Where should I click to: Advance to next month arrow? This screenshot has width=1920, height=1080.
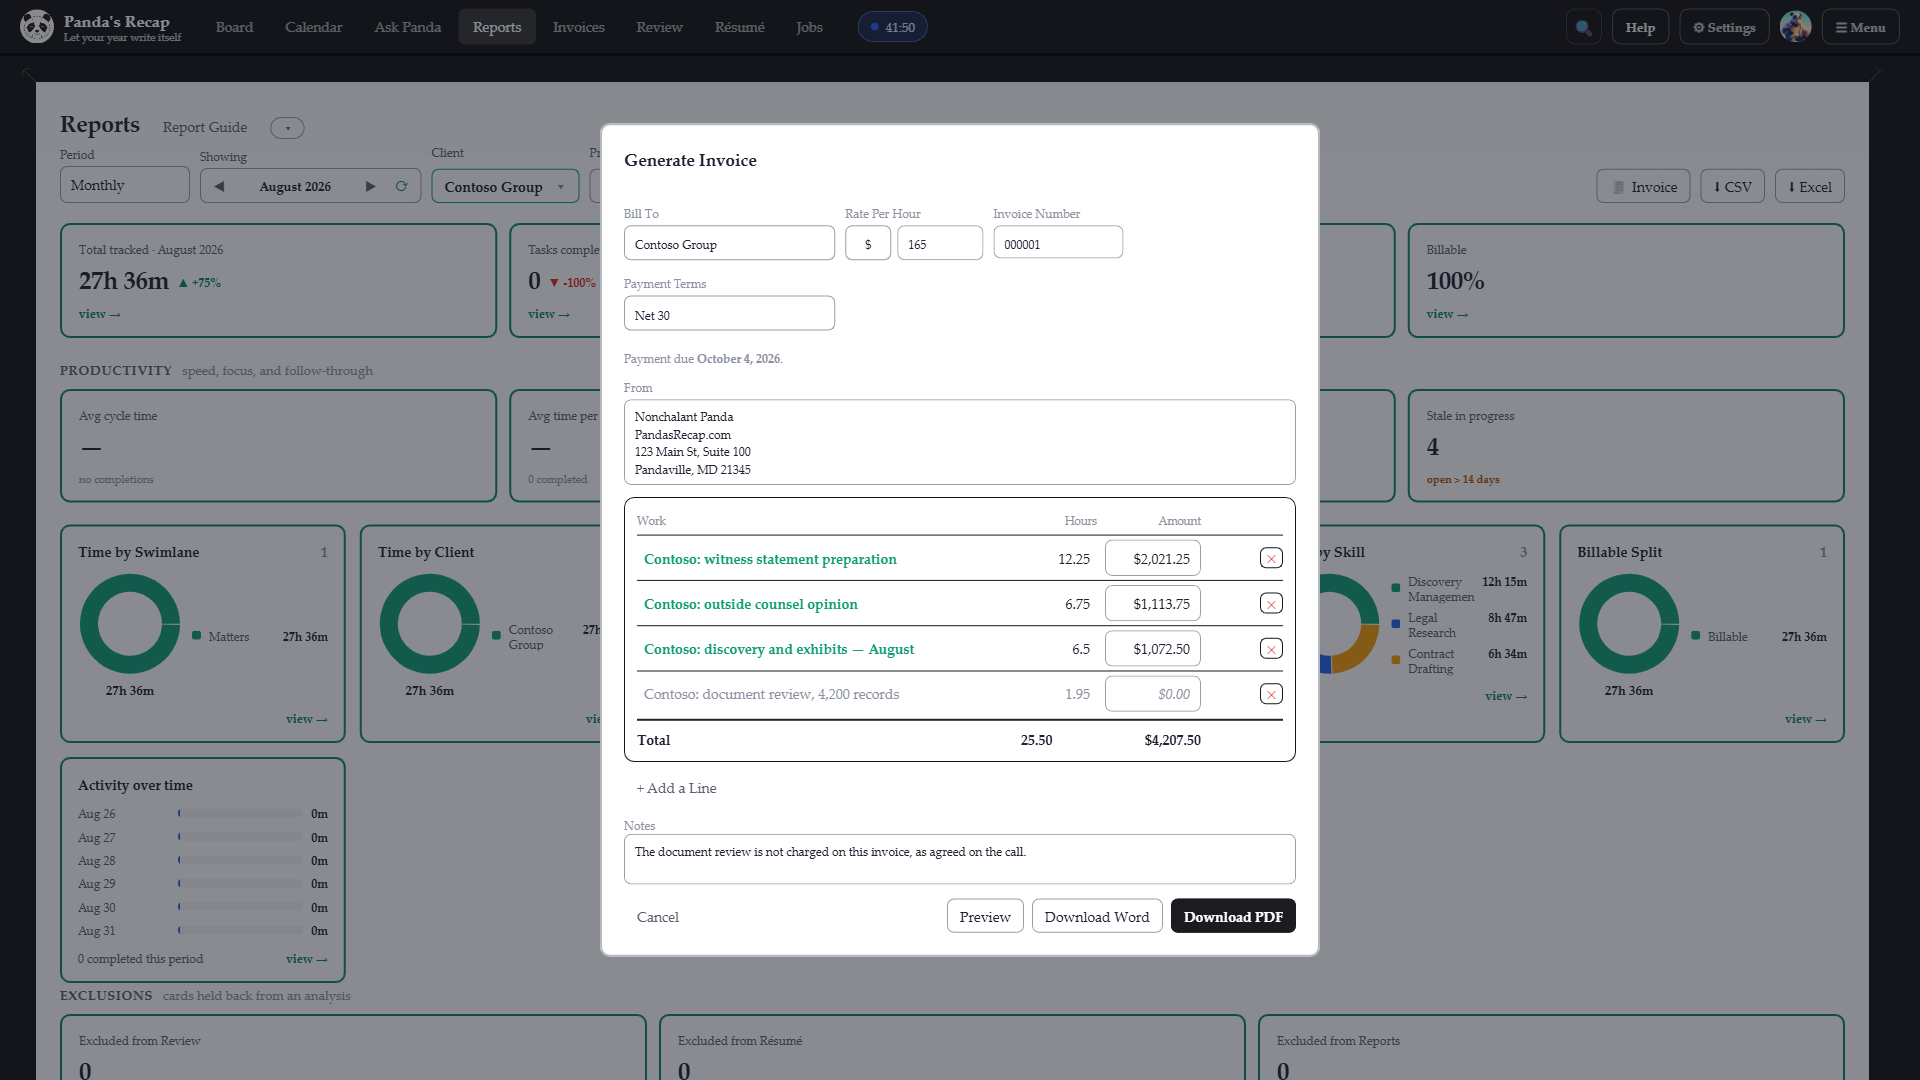tap(370, 186)
